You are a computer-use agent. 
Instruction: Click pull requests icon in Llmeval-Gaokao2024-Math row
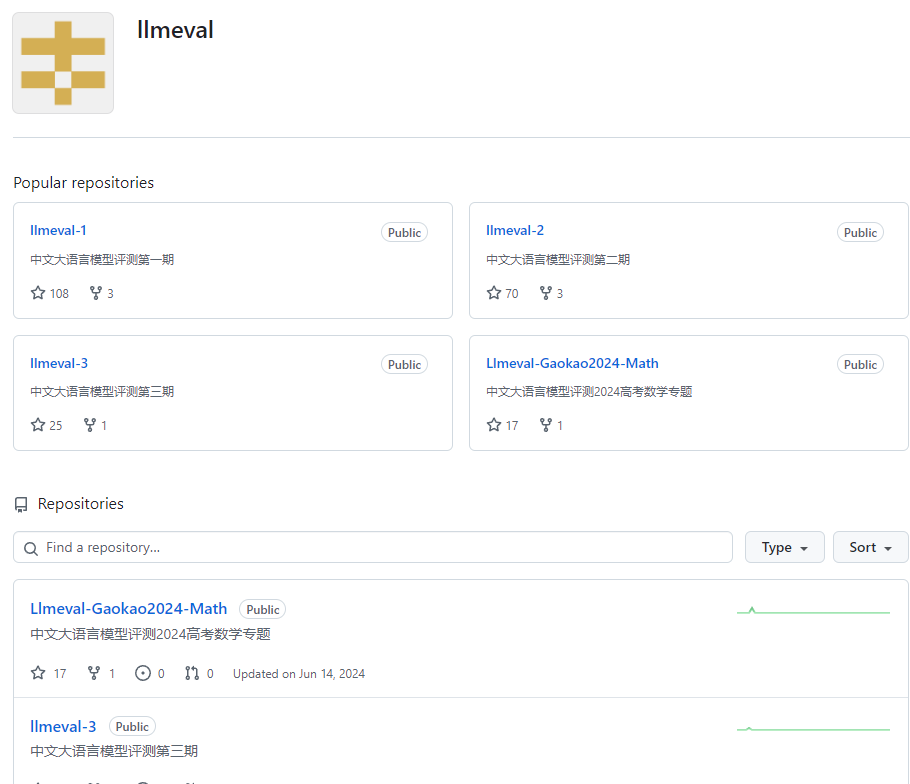click(x=192, y=673)
